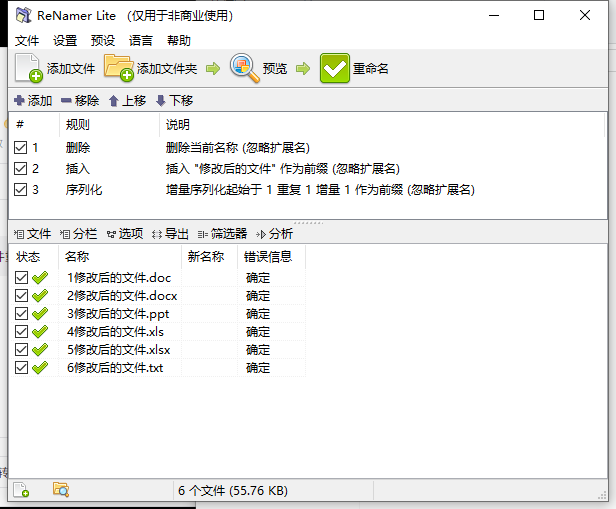
Task: Click the green status check of 2修改后的文件.docx
Action: tap(40, 295)
